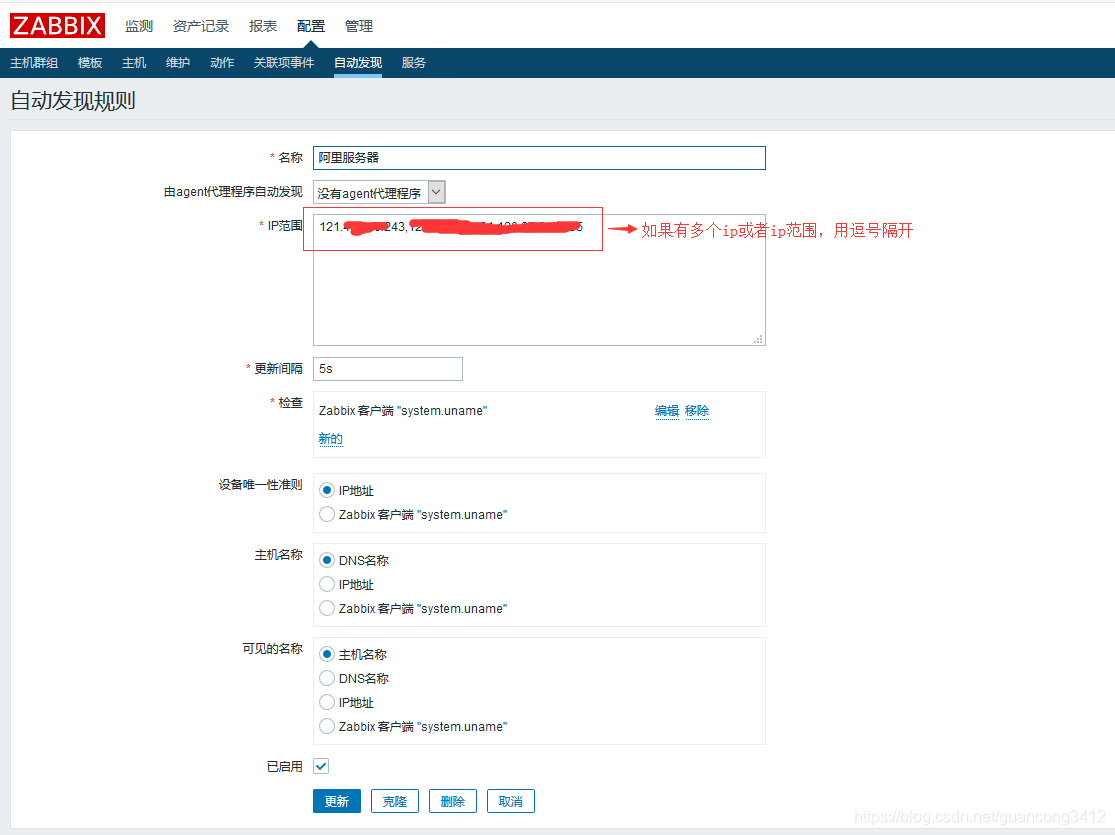
Task: Go to the 自动发现 submenu
Action: point(358,63)
